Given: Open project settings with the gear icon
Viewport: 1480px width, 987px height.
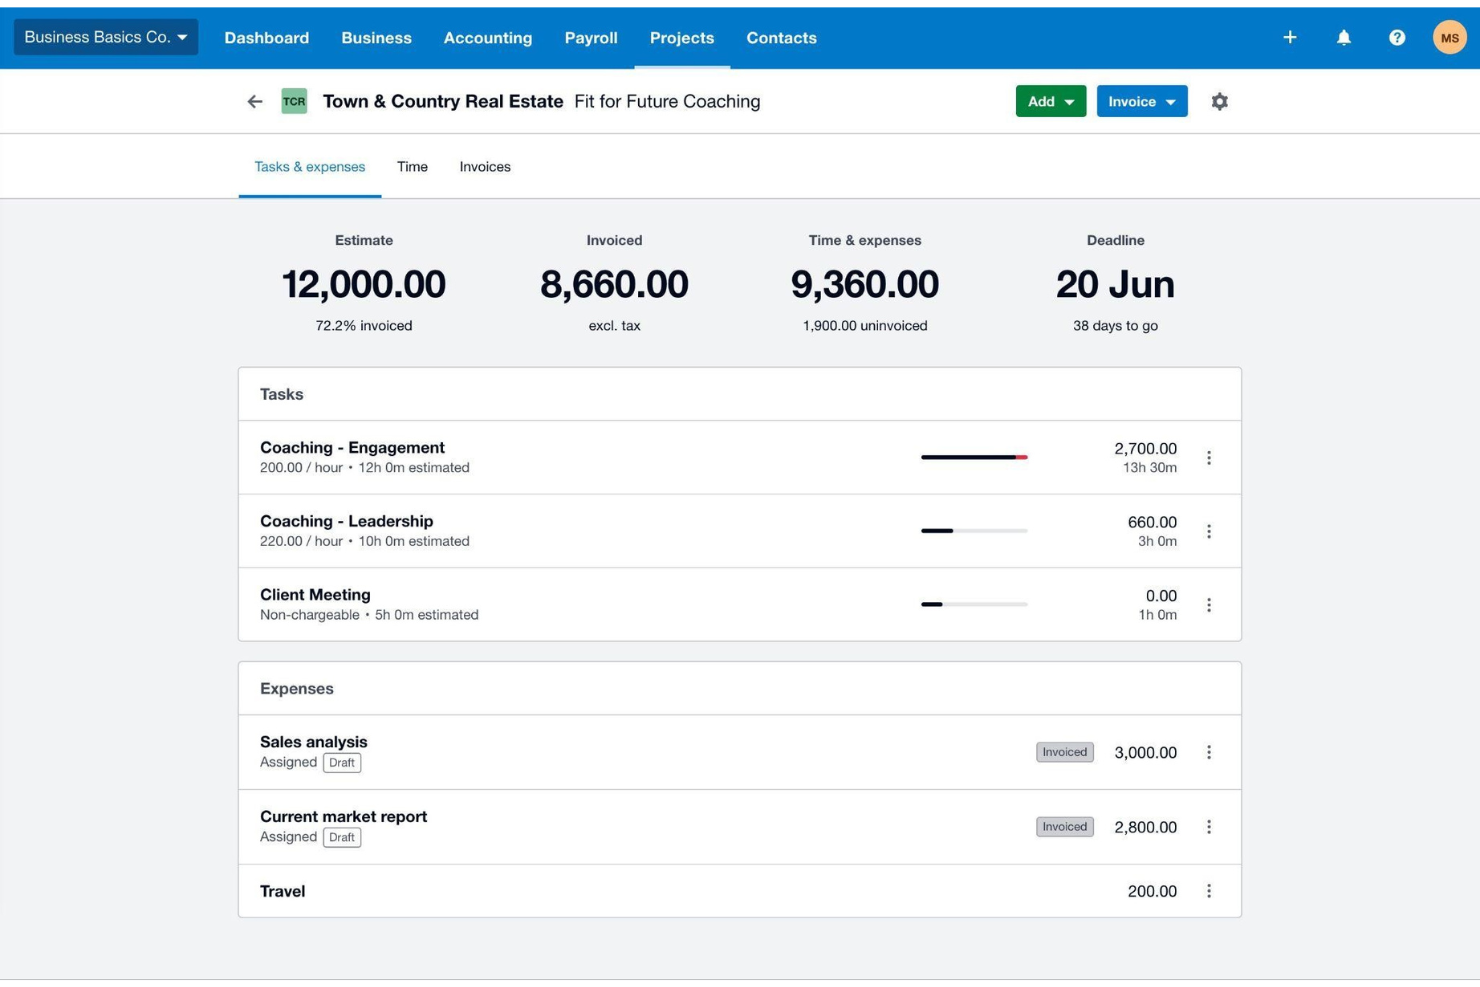Looking at the screenshot, I should click(1220, 101).
